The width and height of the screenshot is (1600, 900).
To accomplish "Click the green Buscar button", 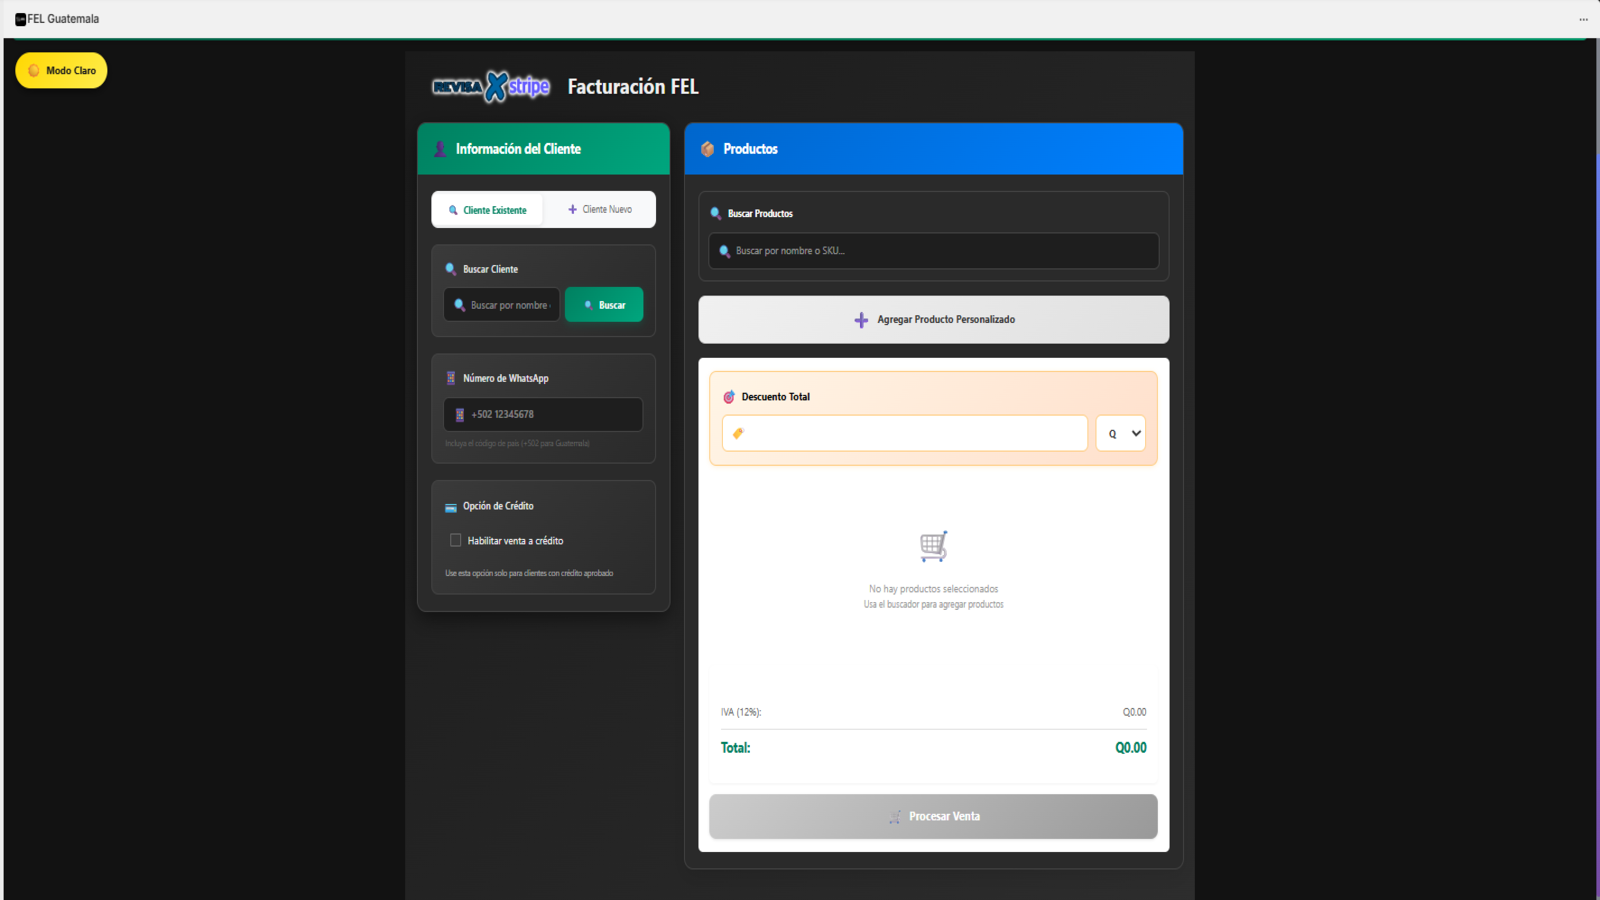I will pyautogui.click(x=604, y=305).
